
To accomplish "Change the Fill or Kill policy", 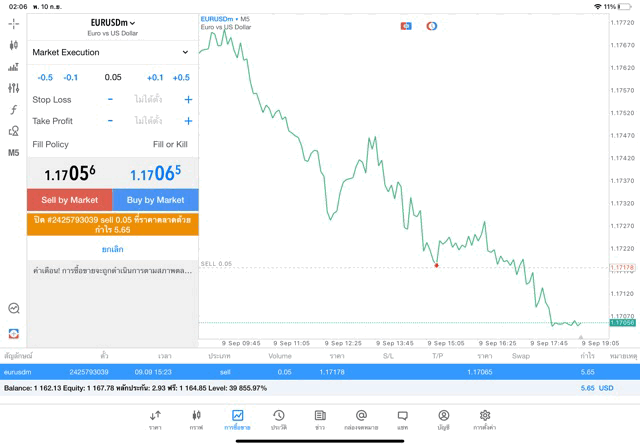I will (x=170, y=145).
